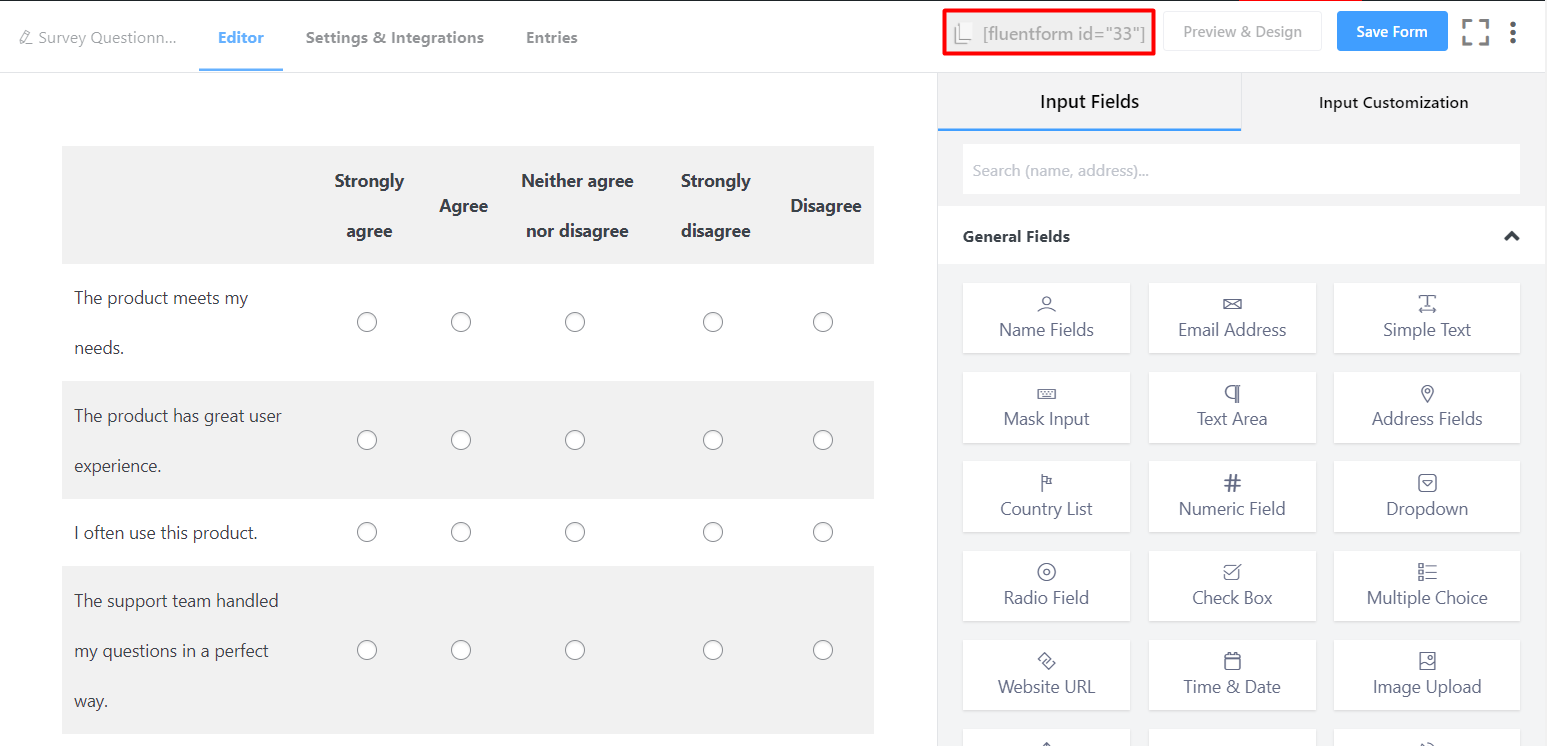This screenshot has width=1547, height=746.
Task: Add a Dropdown field
Action: pos(1426,496)
